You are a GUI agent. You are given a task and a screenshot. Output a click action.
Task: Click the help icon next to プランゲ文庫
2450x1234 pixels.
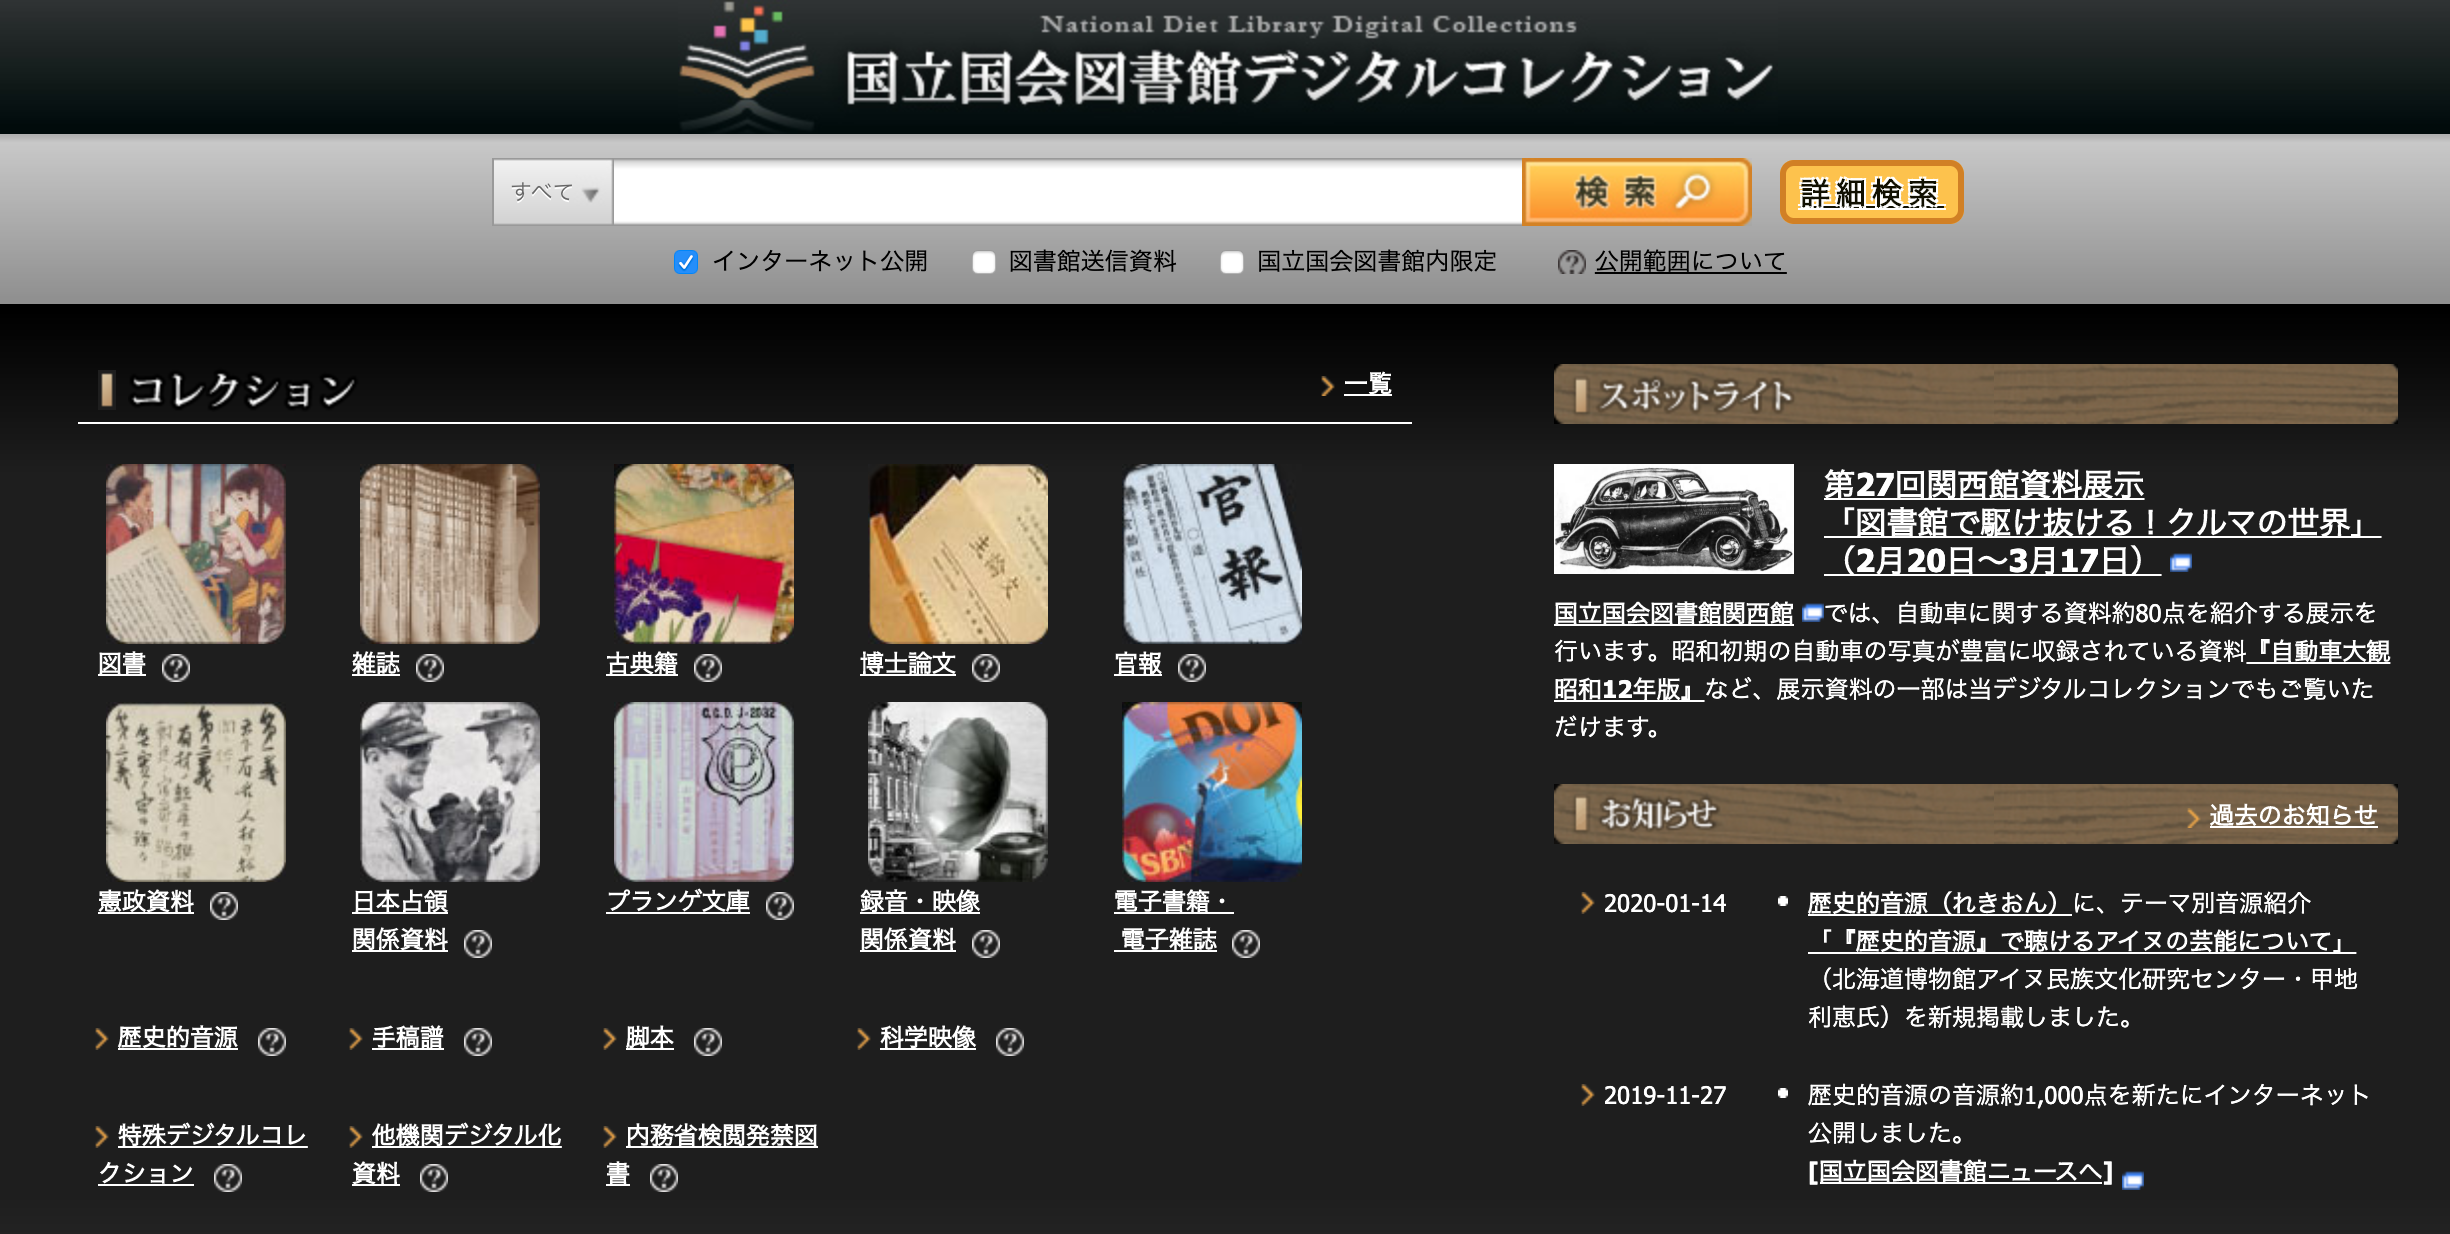(780, 905)
